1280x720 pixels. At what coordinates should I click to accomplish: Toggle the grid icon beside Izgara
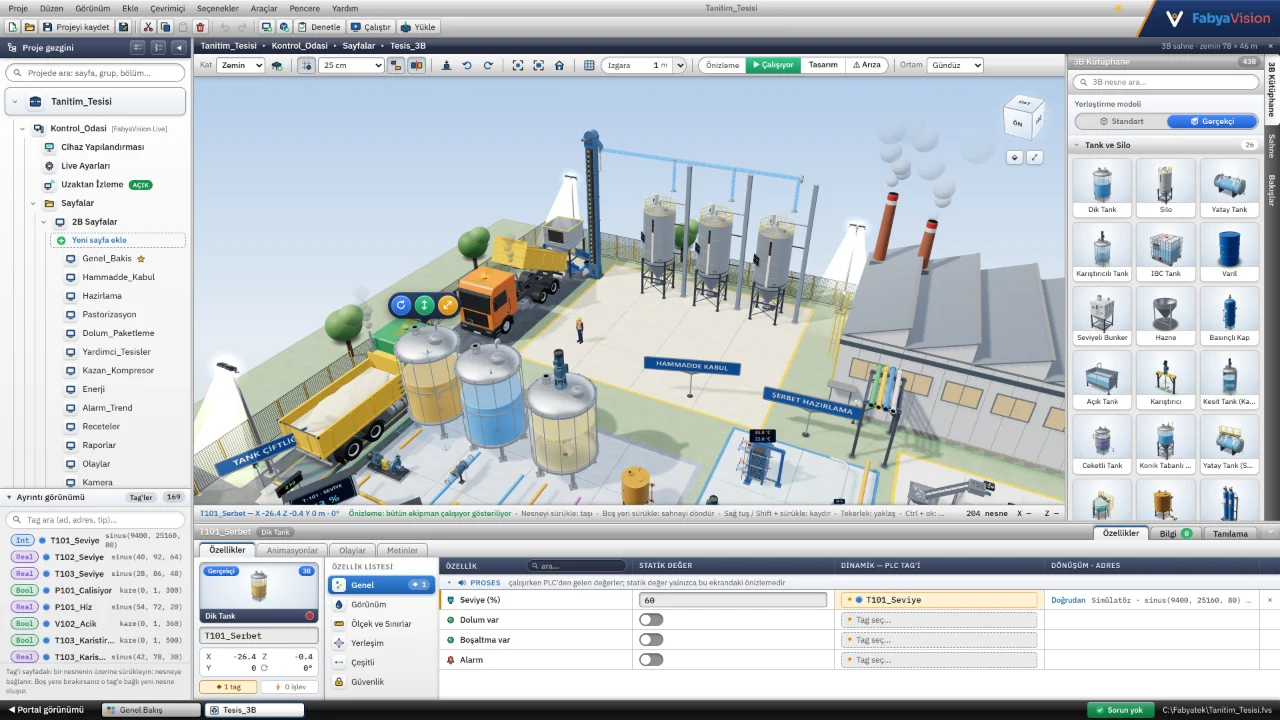pos(589,65)
